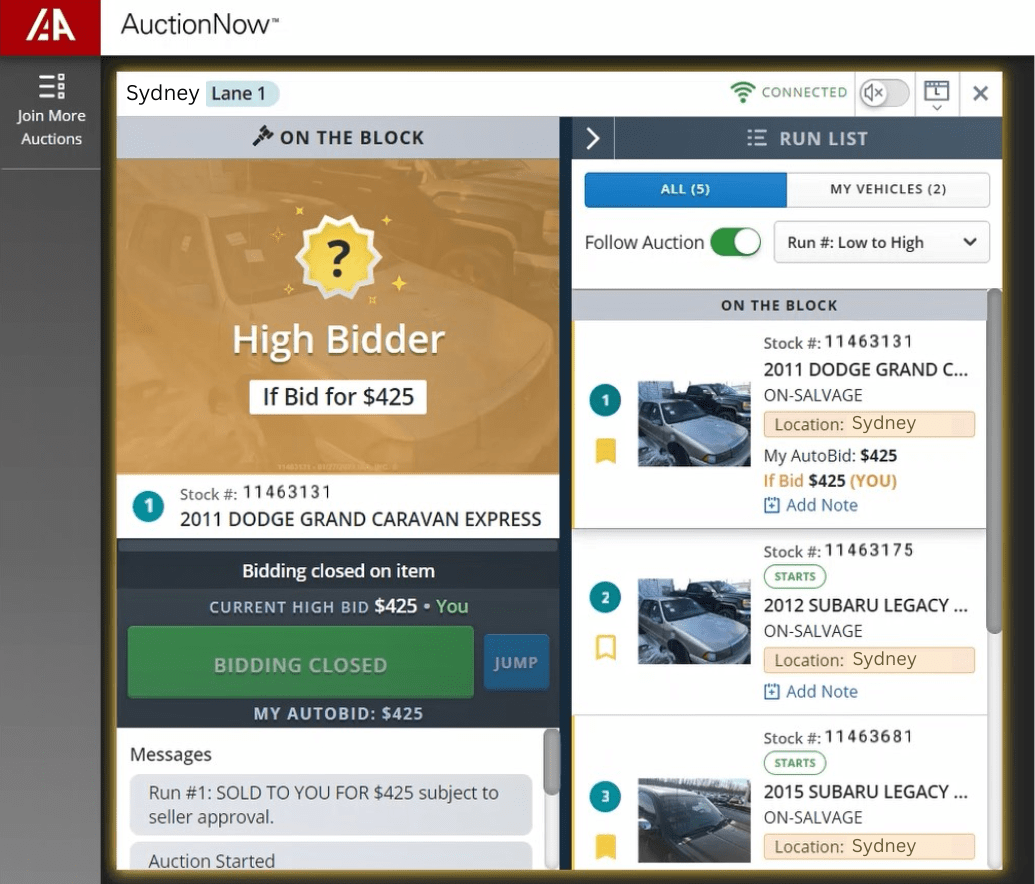Click Add Note under 2011 Dodge listing
The image size is (1035, 884).
[x=811, y=505]
